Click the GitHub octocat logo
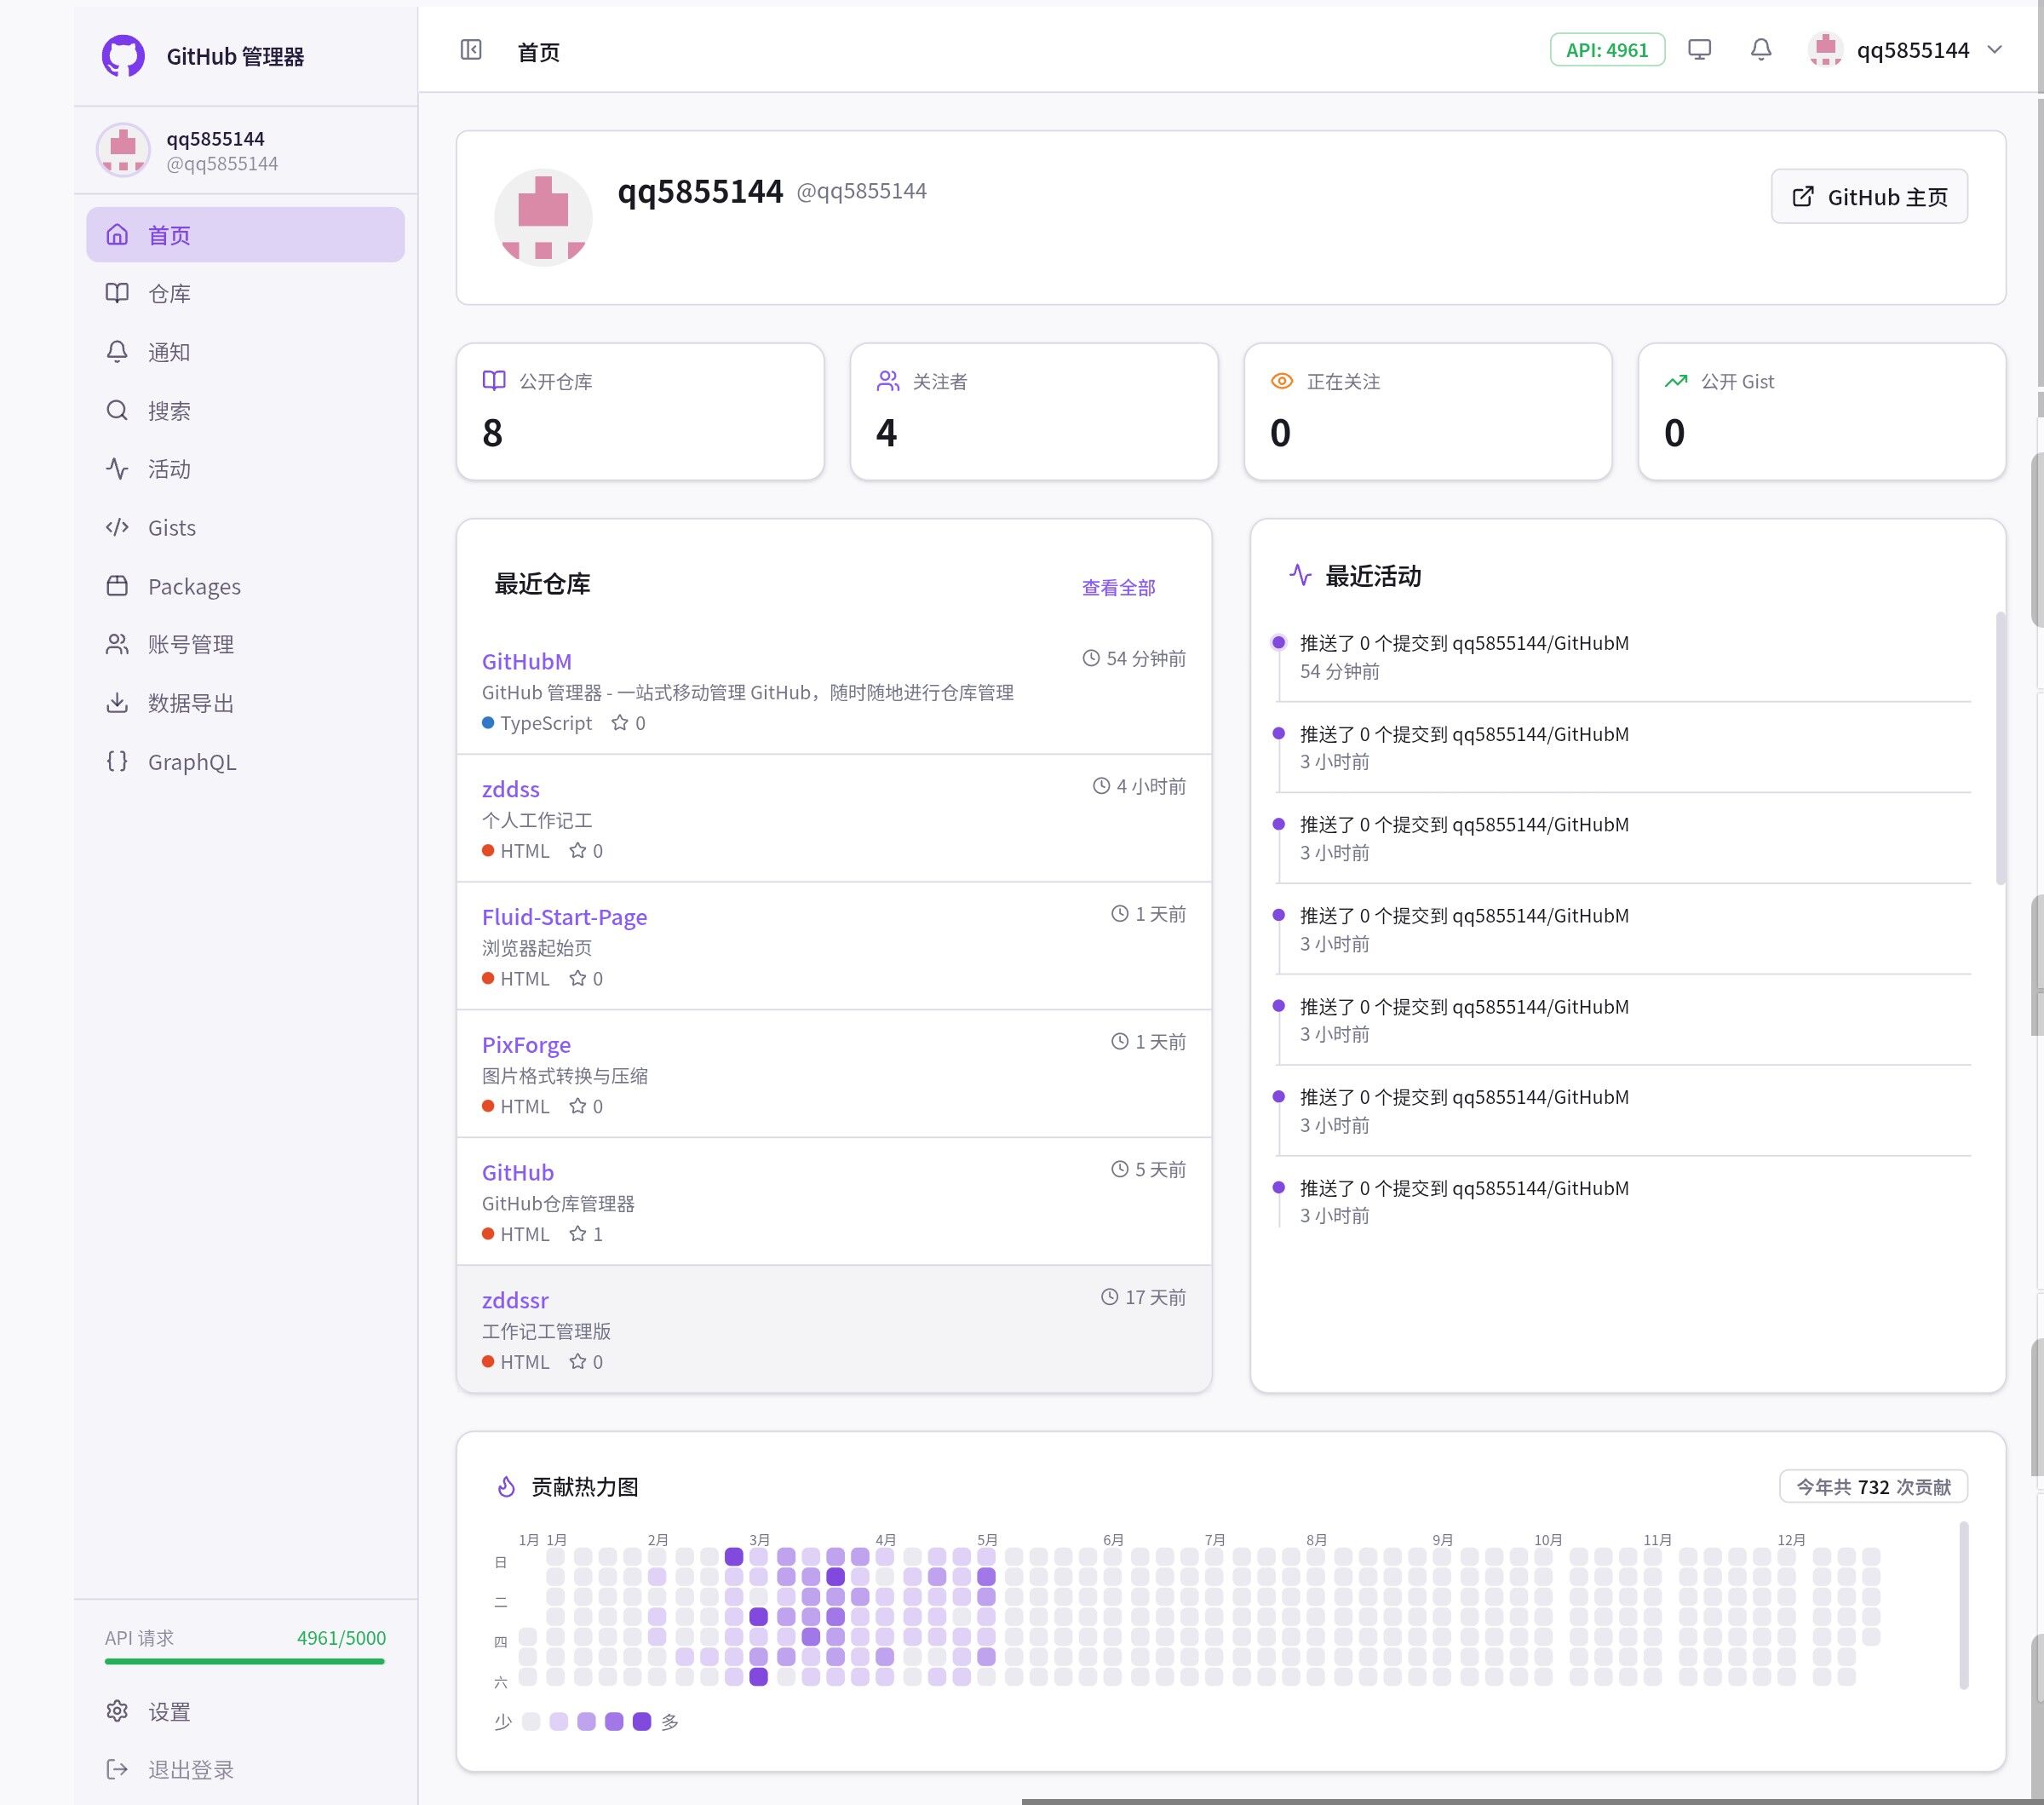The width and height of the screenshot is (2044, 1805). 123,56
